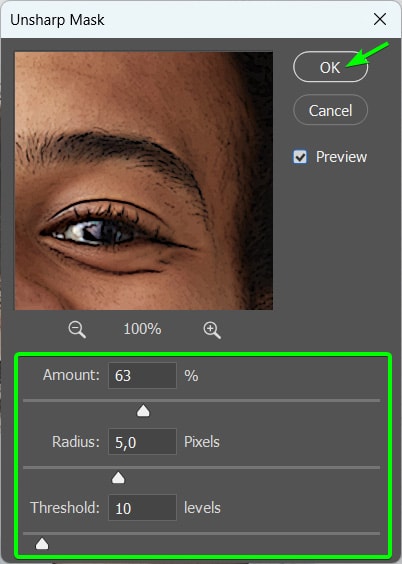402x564 pixels.
Task: Click the Amount percentage input field
Action: click(142, 376)
